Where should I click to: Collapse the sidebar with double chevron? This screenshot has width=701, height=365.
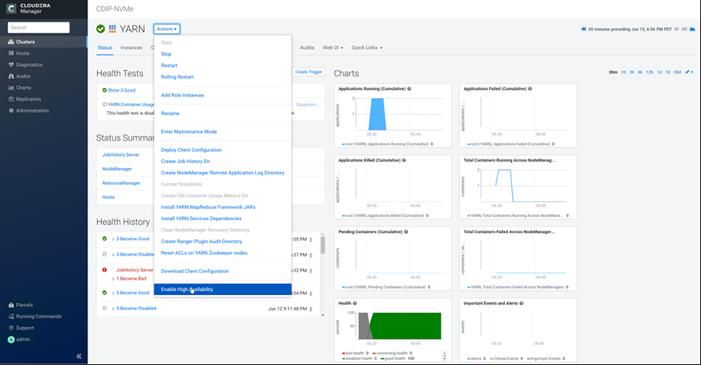[x=79, y=357]
